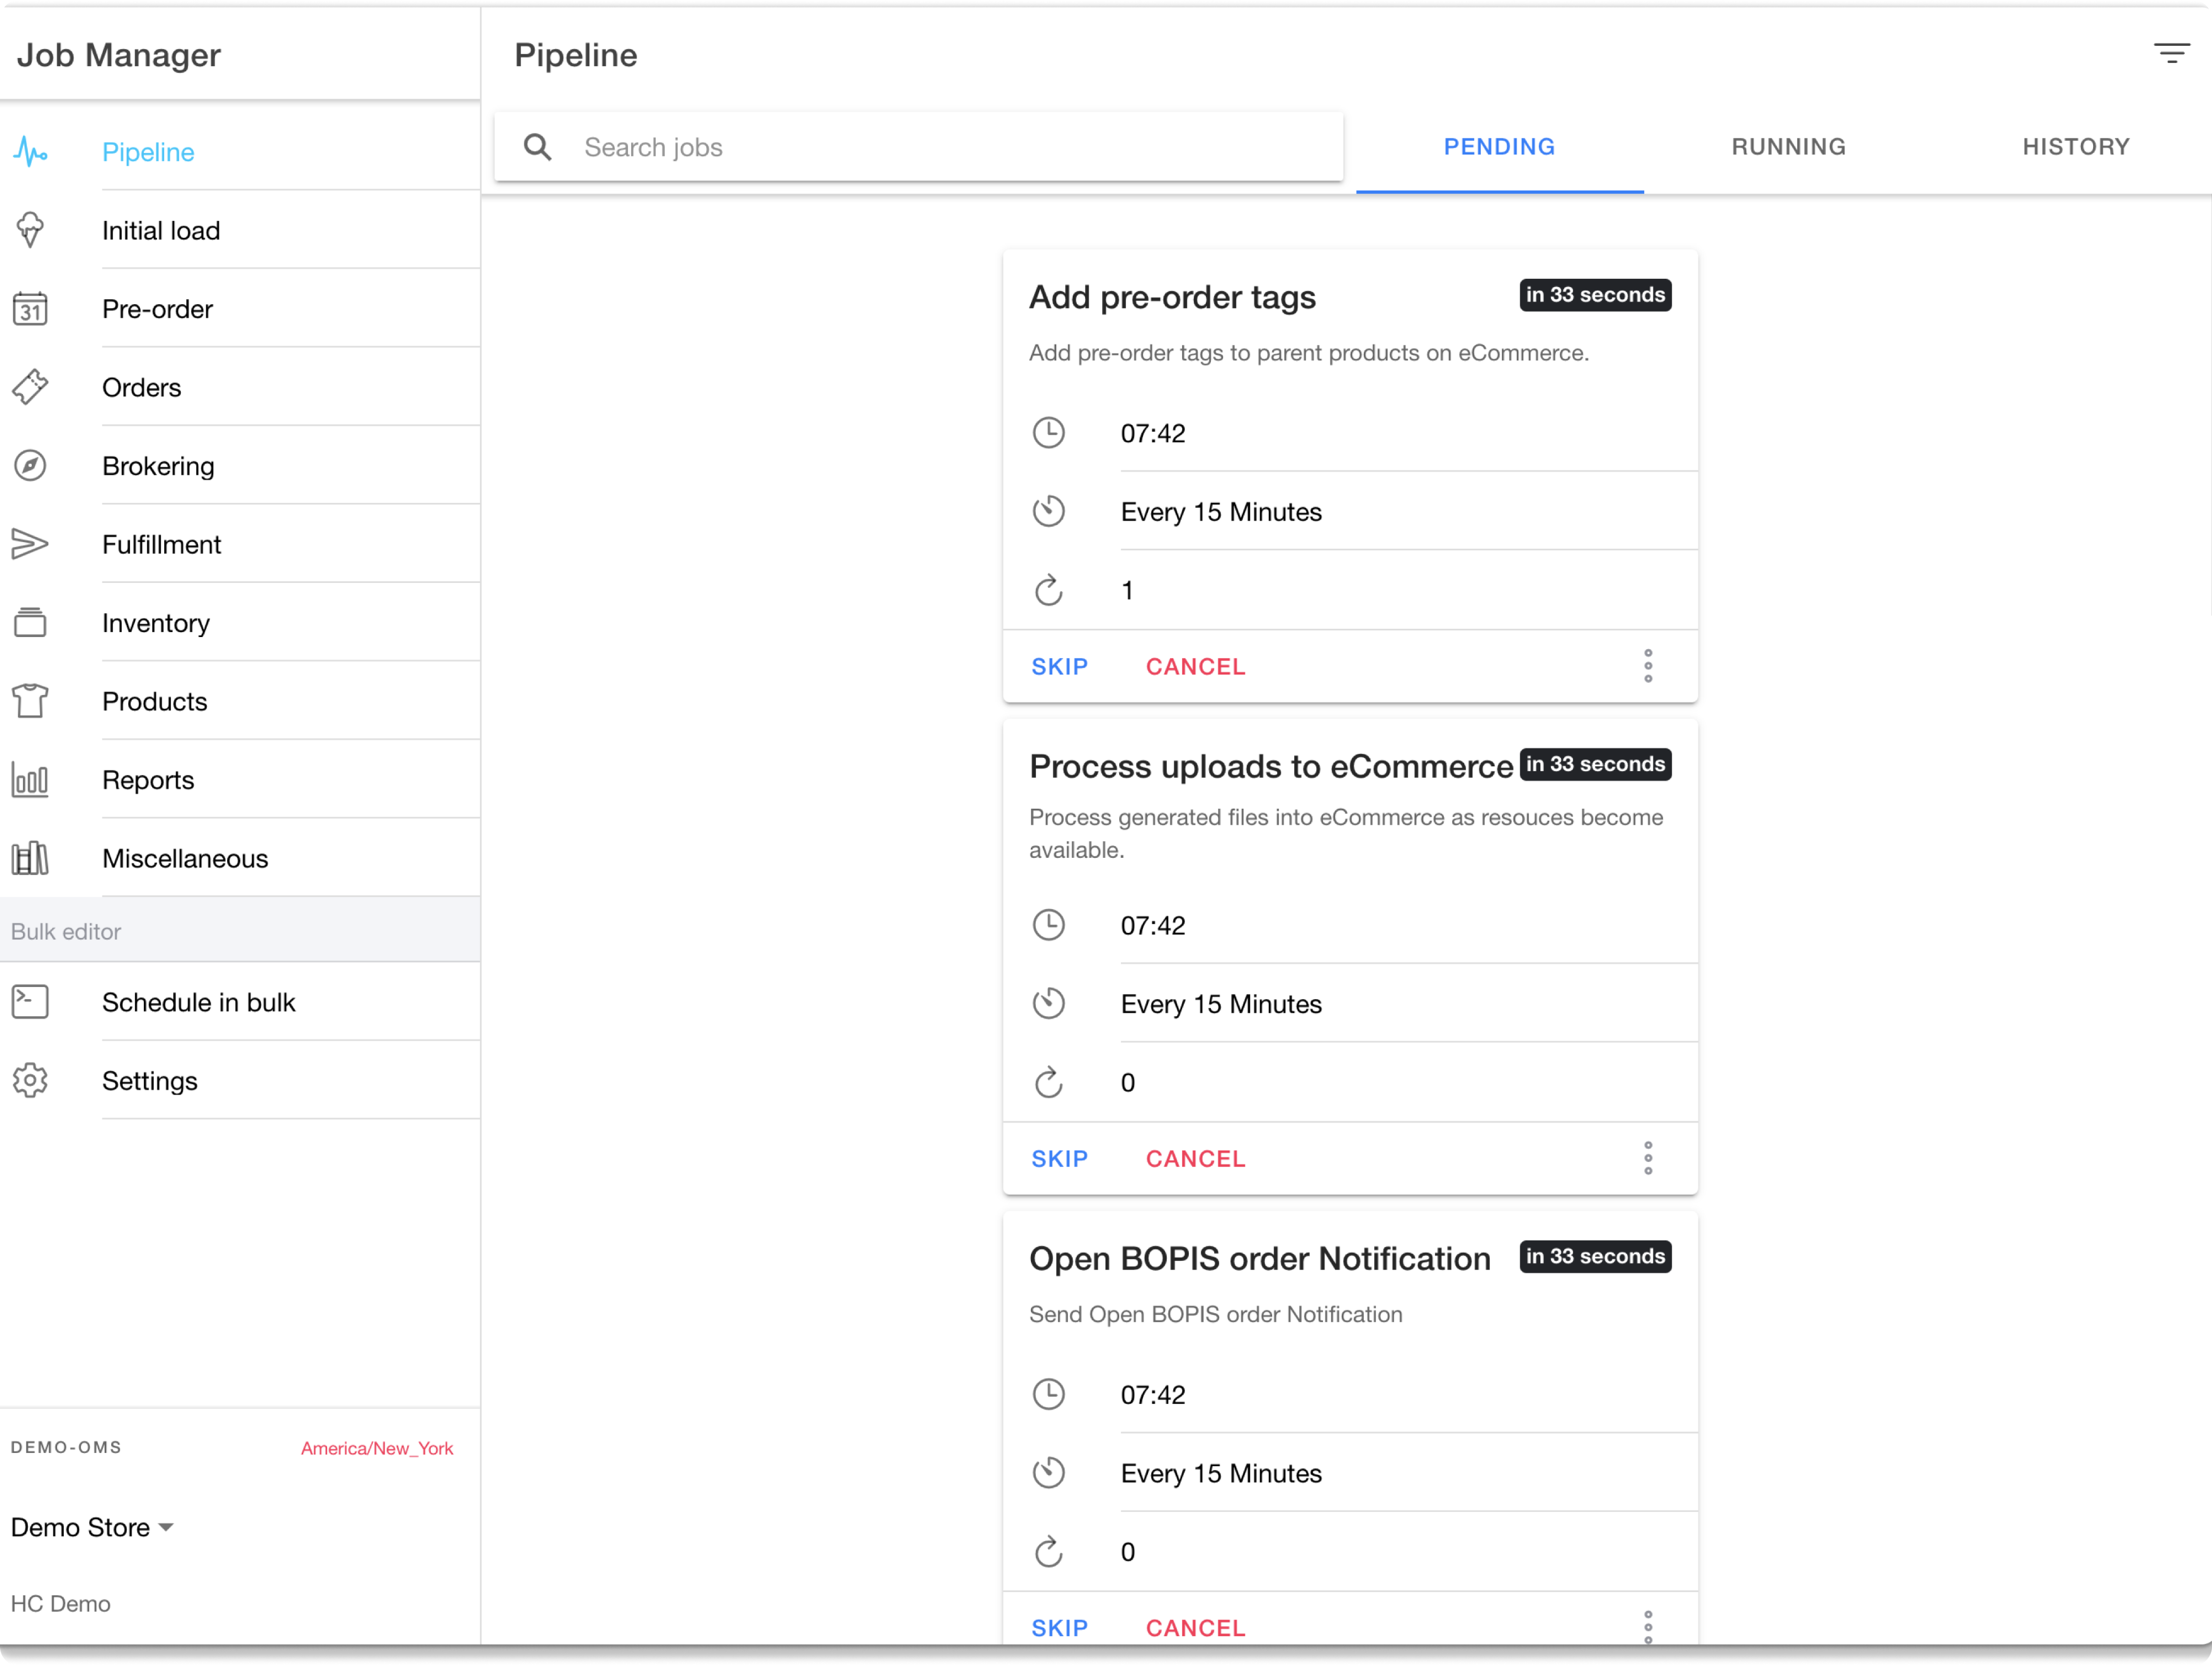Switch to the History tab
2212x1666 pixels.
coord(2076,147)
